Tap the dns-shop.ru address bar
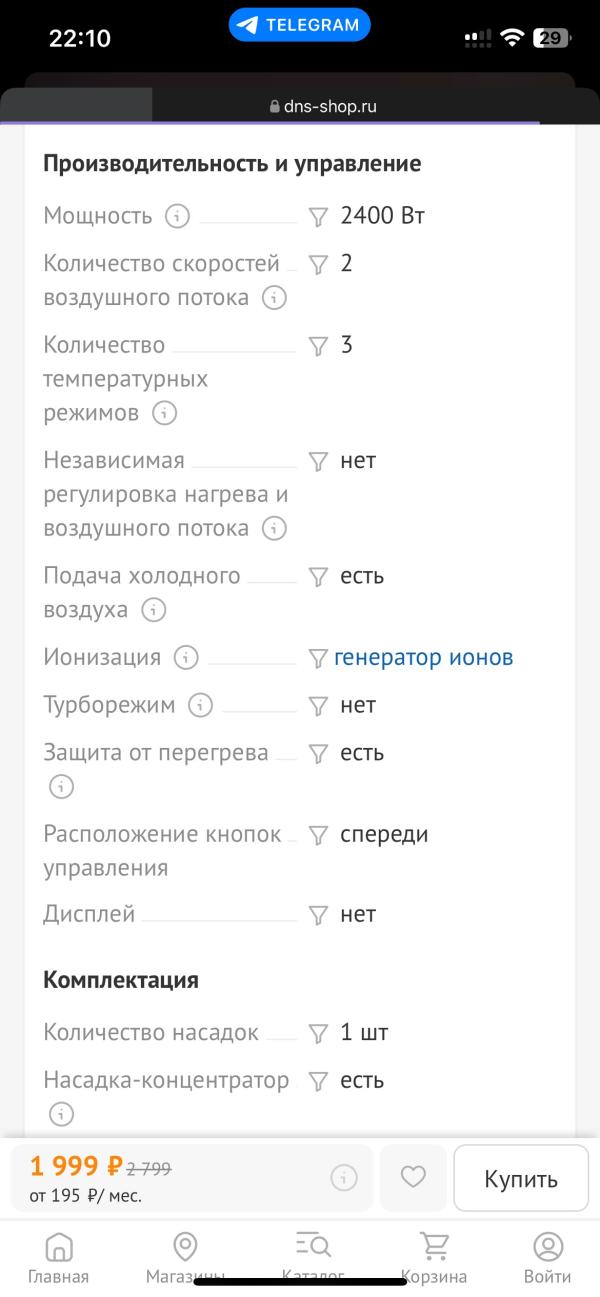600x1297 pixels. (322, 106)
